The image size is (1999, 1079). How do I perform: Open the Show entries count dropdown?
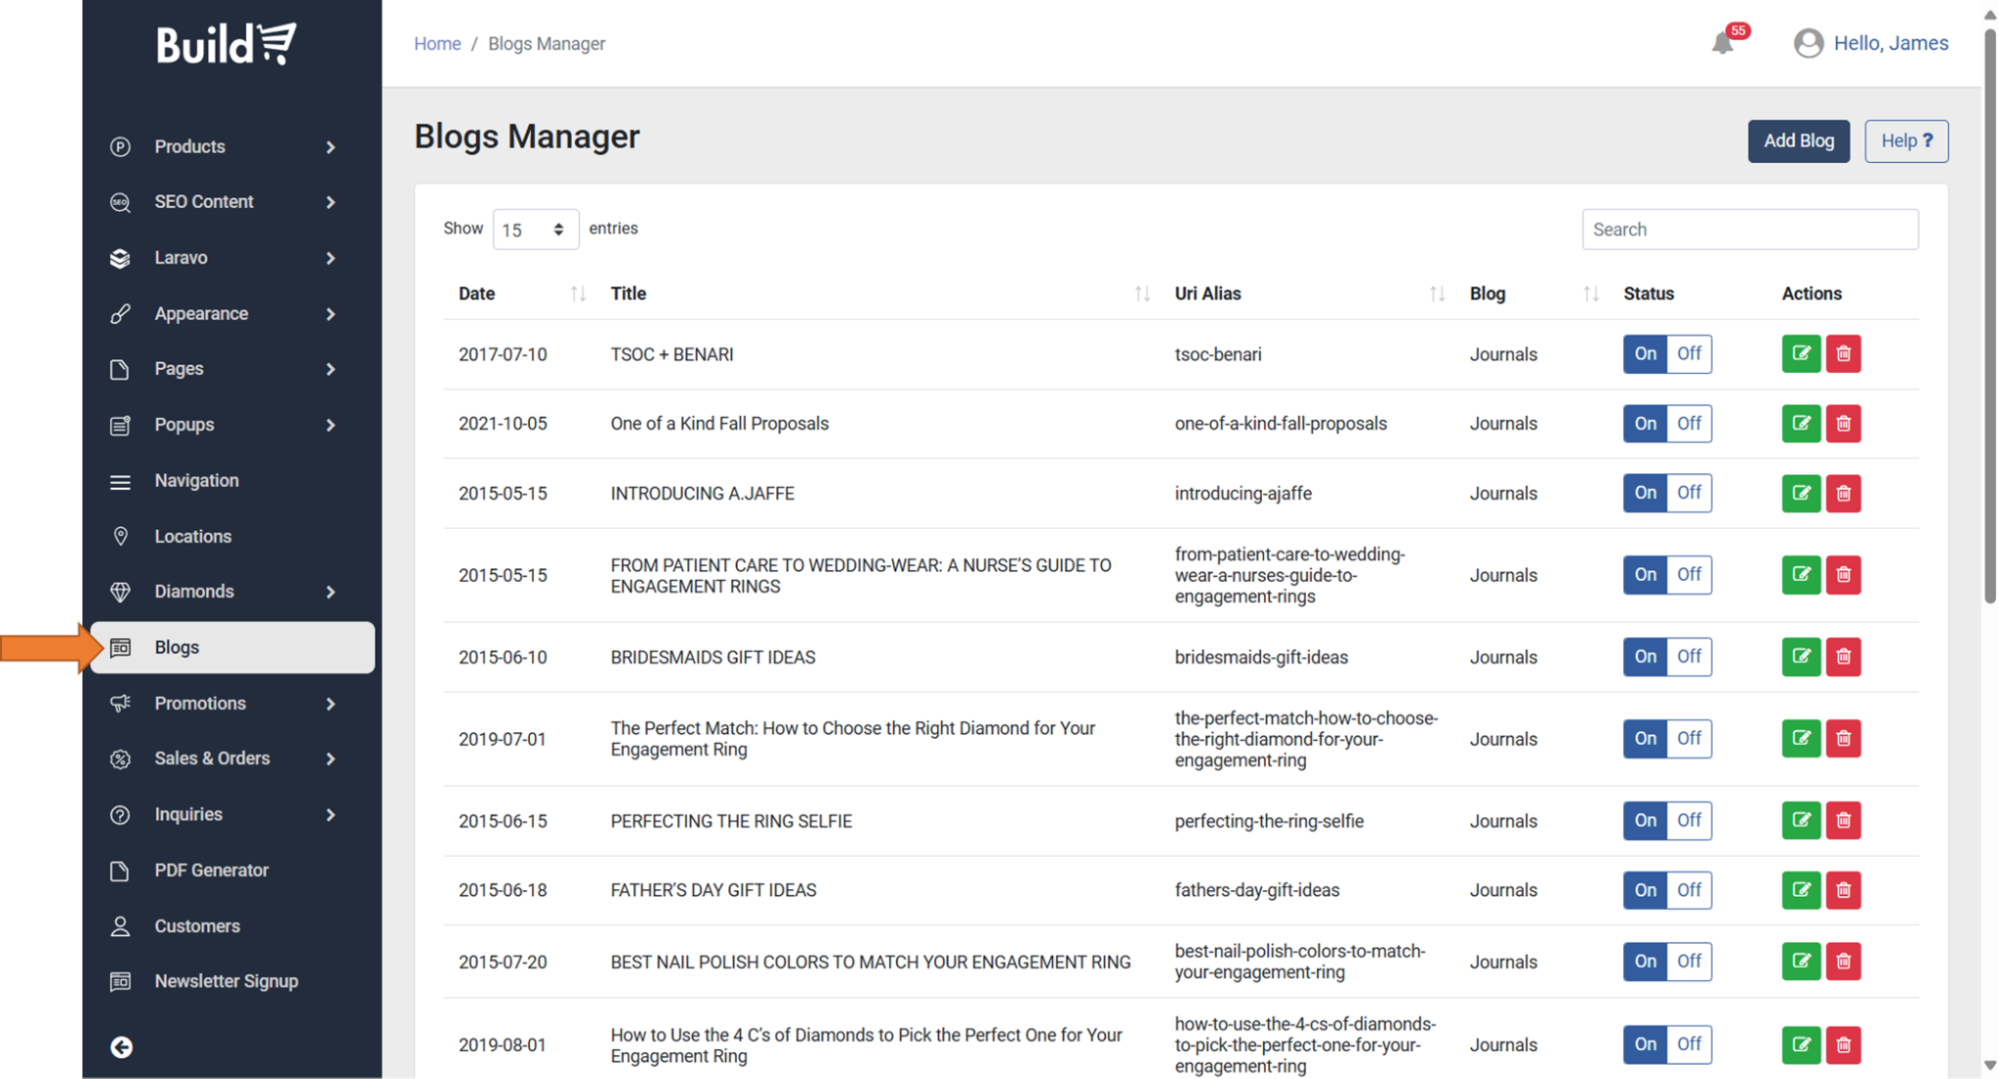pos(534,230)
